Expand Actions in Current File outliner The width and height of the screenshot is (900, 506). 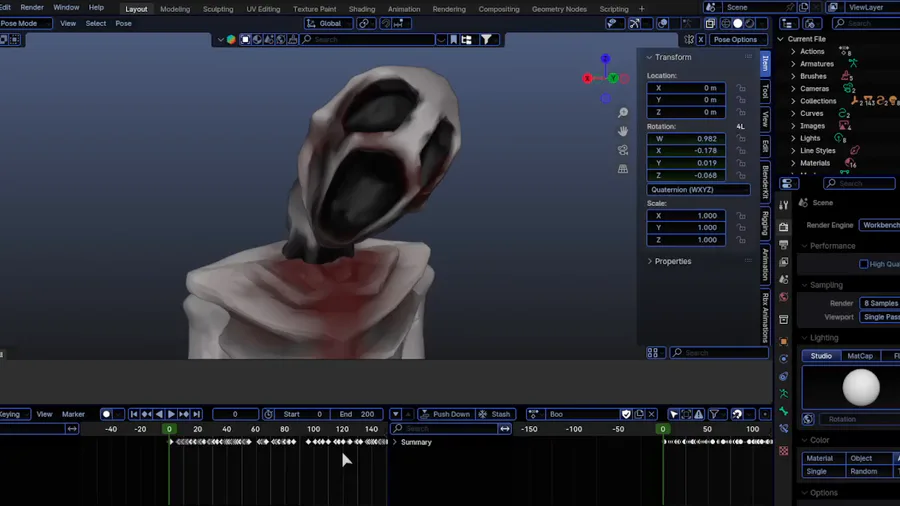tap(793, 52)
